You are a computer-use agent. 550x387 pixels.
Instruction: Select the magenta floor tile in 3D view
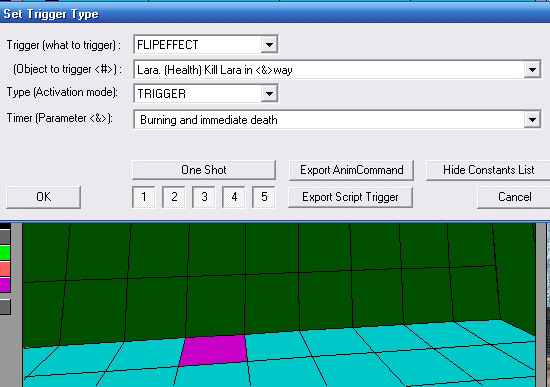click(213, 350)
